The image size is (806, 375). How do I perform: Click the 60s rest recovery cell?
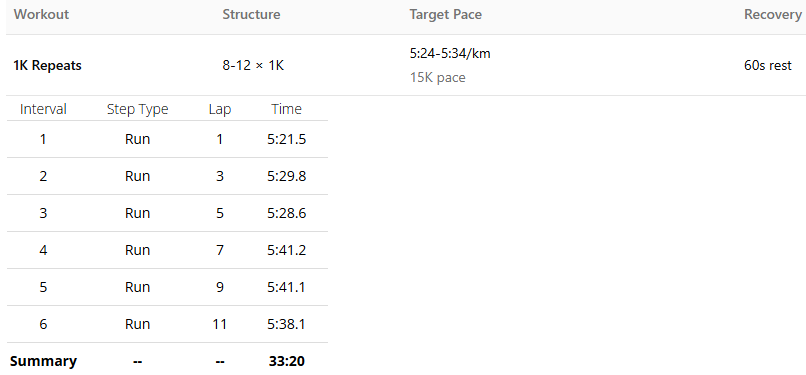[768, 66]
